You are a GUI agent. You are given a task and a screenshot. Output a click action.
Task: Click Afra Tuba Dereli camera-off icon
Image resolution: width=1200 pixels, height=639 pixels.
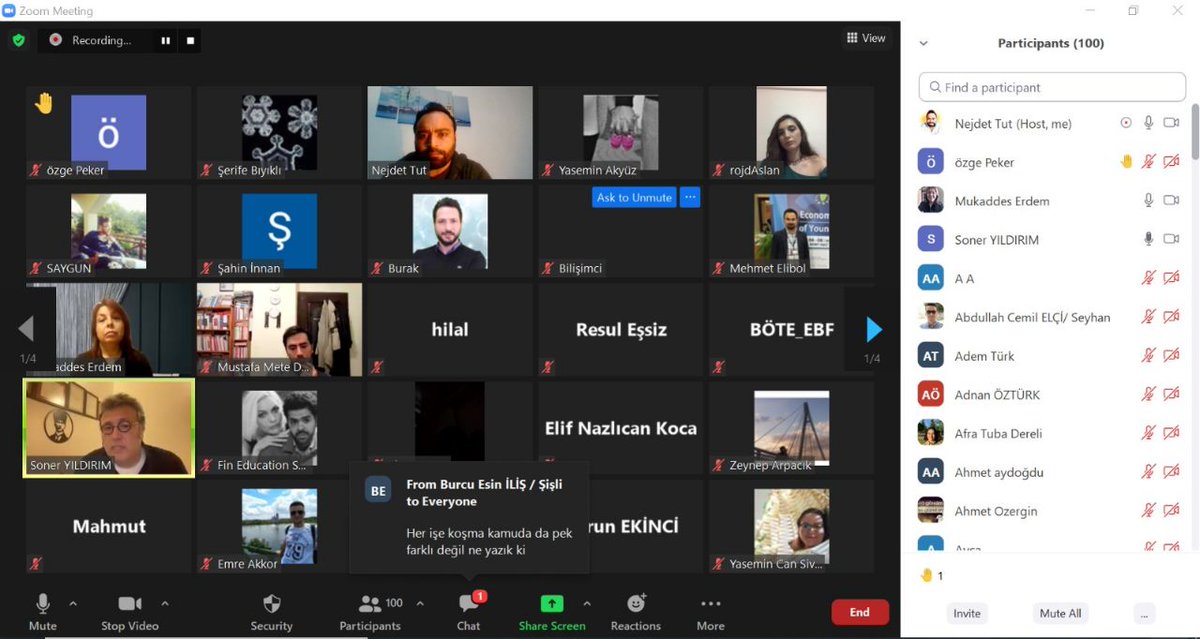1172,433
